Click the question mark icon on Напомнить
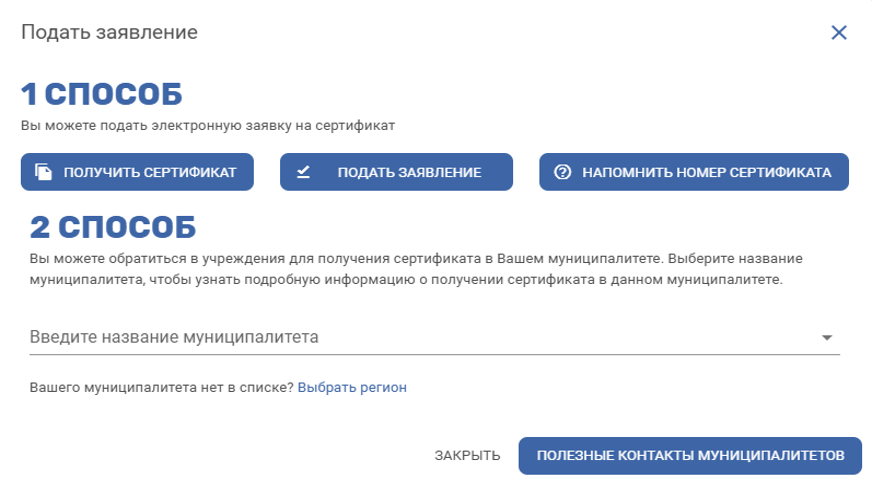The width and height of the screenshot is (872, 481). [x=562, y=172]
